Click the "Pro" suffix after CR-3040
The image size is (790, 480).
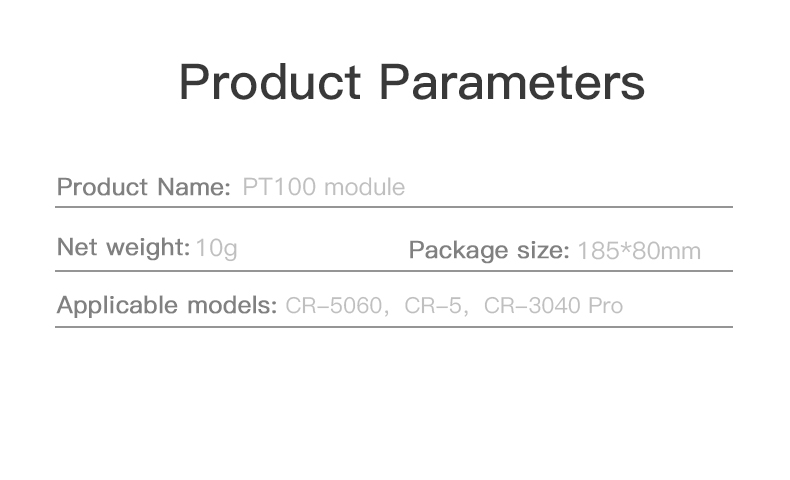click(x=605, y=305)
